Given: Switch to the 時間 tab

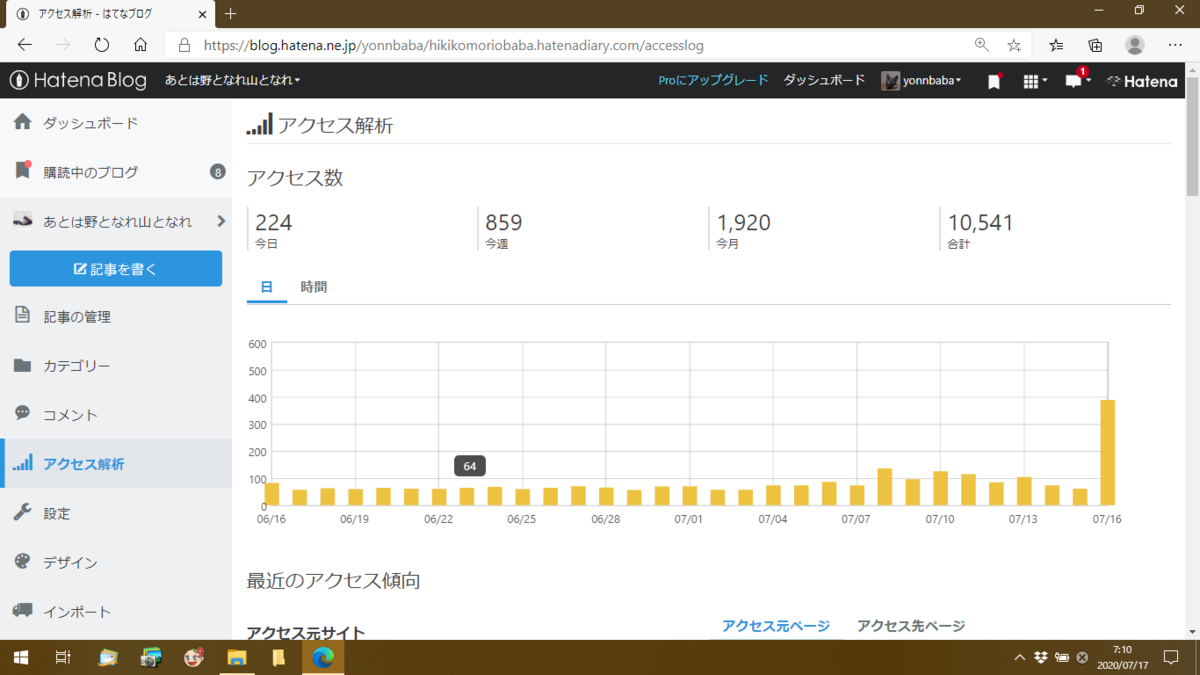Looking at the screenshot, I should click(x=313, y=287).
